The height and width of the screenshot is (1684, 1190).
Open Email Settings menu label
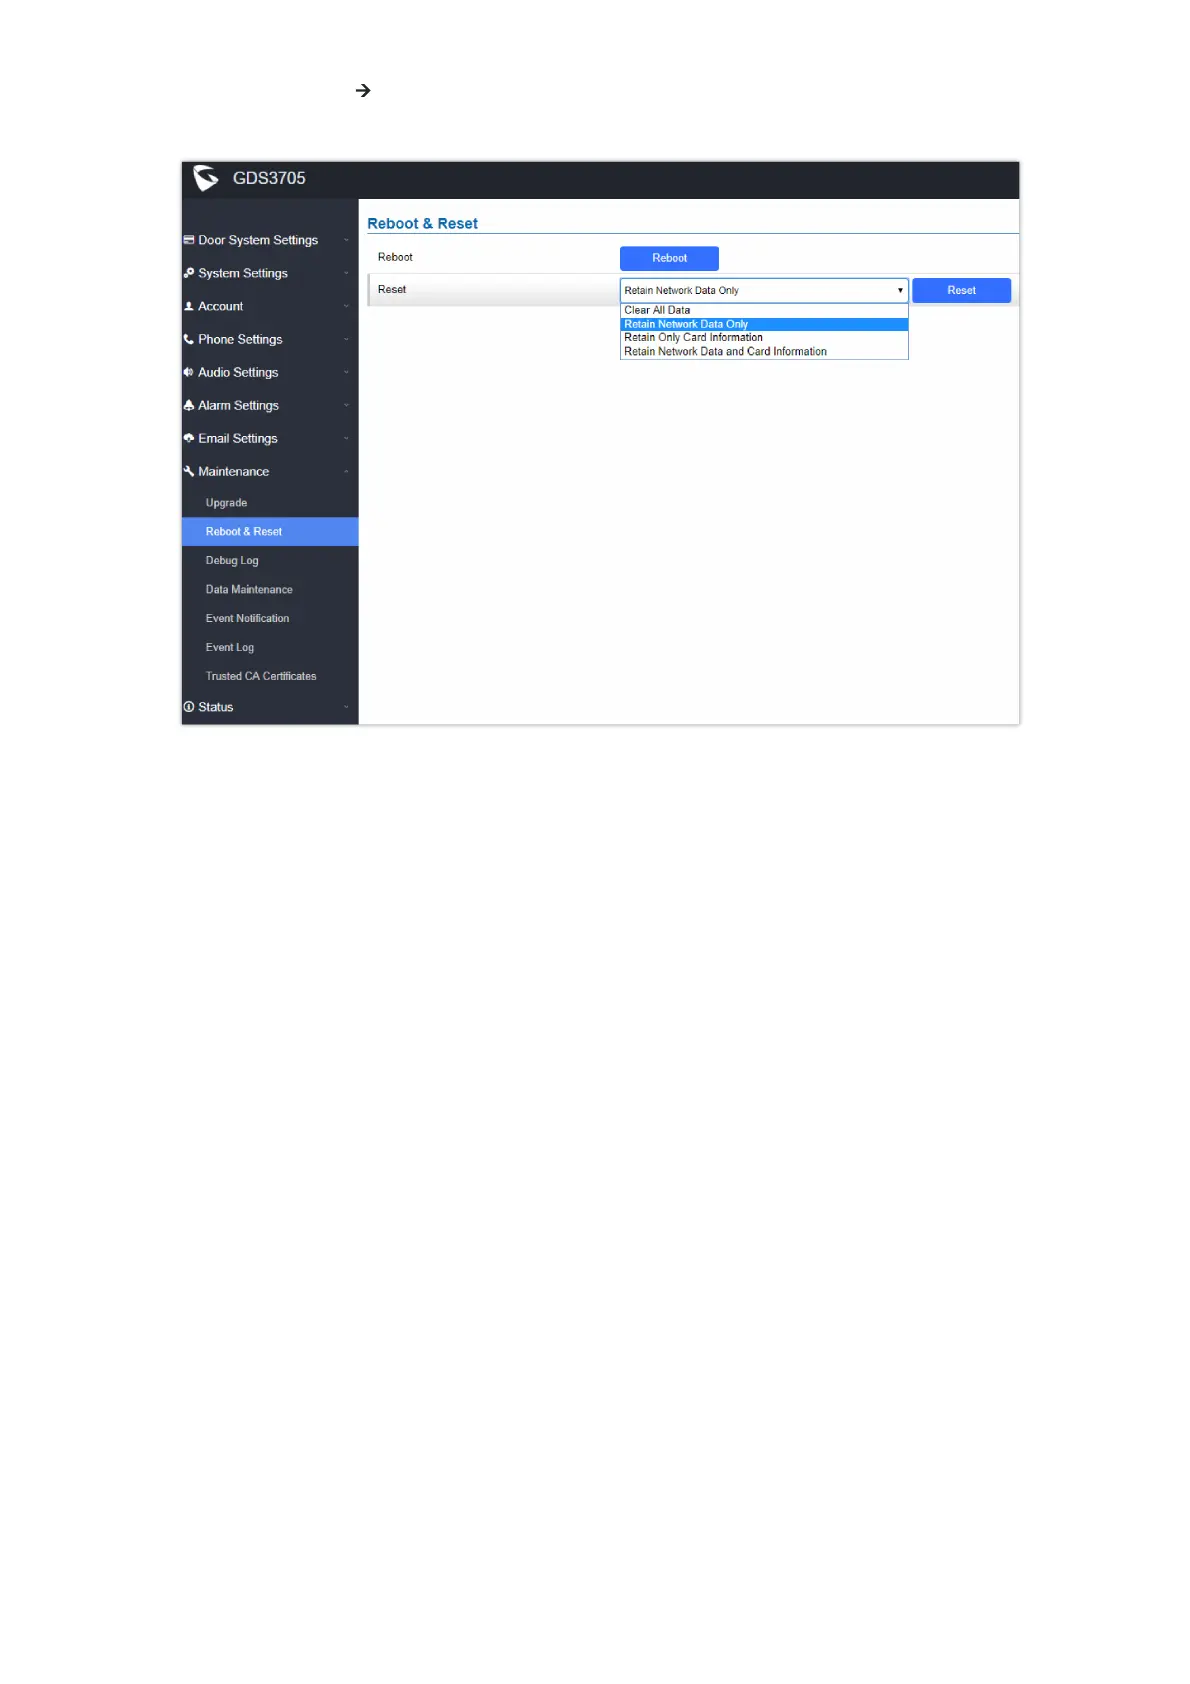click(238, 438)
